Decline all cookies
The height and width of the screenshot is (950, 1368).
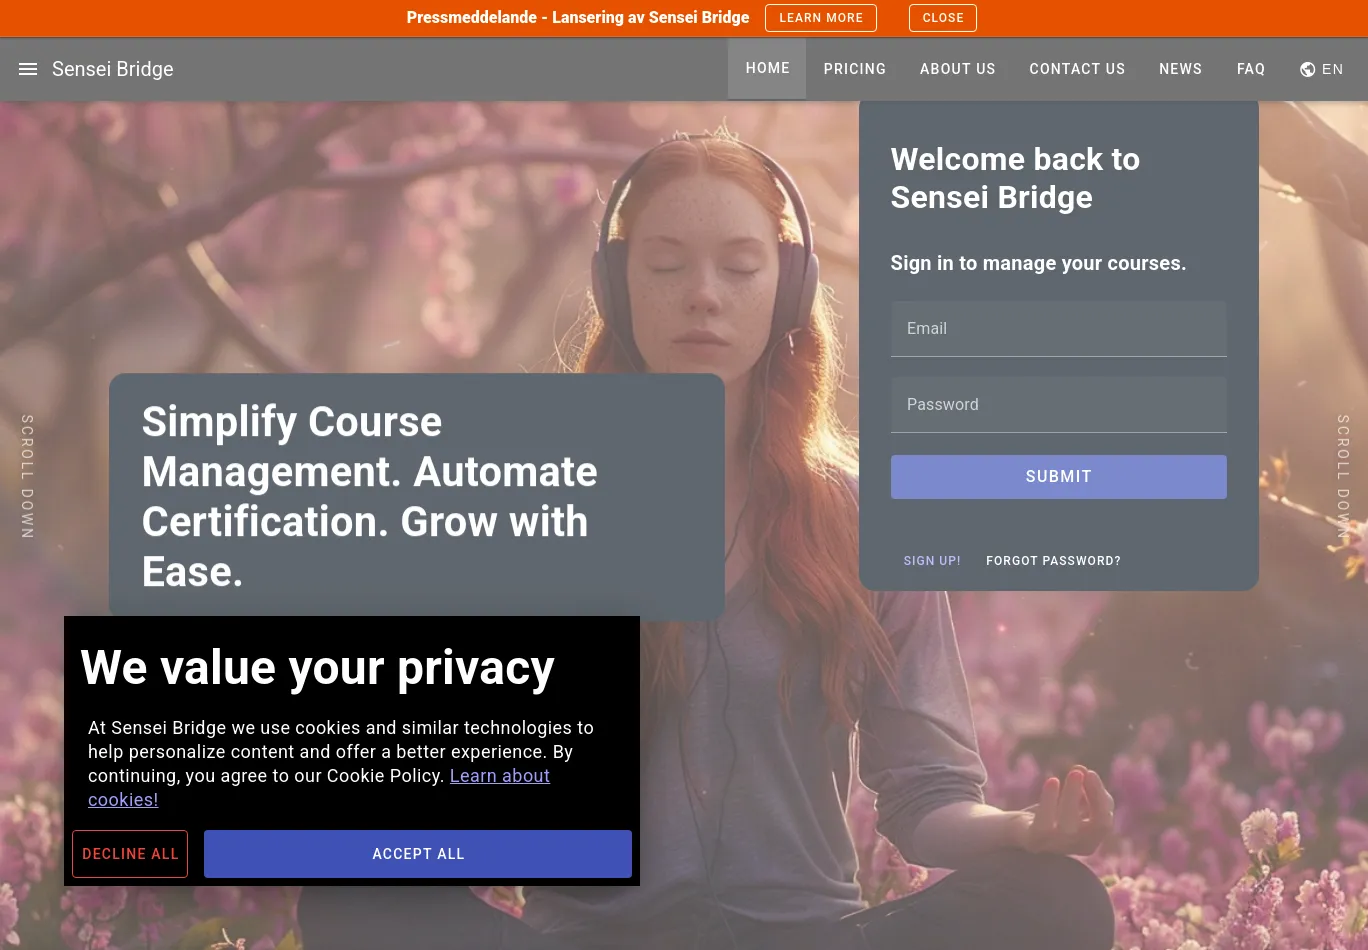[x=130, y=854]
